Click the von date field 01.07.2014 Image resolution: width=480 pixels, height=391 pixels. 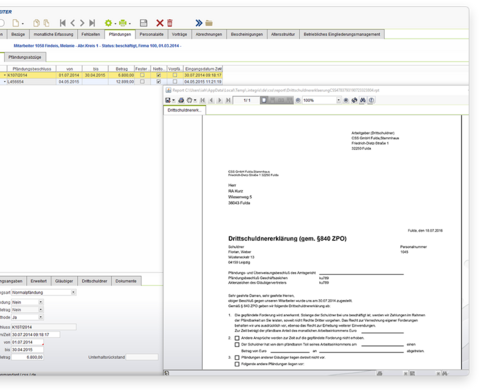pyautogui.click(x=27, y=342)
